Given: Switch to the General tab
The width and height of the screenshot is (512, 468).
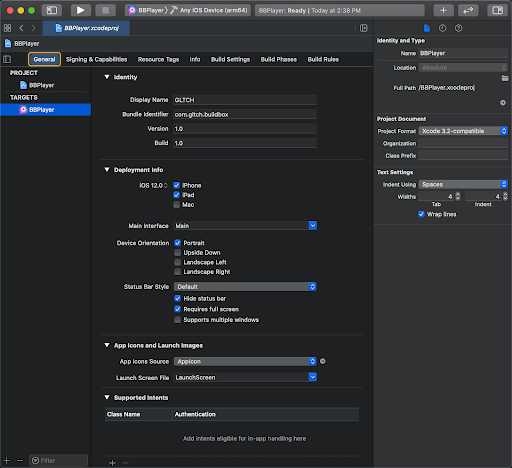Looking at the screenshot, I should coord(44,59).
